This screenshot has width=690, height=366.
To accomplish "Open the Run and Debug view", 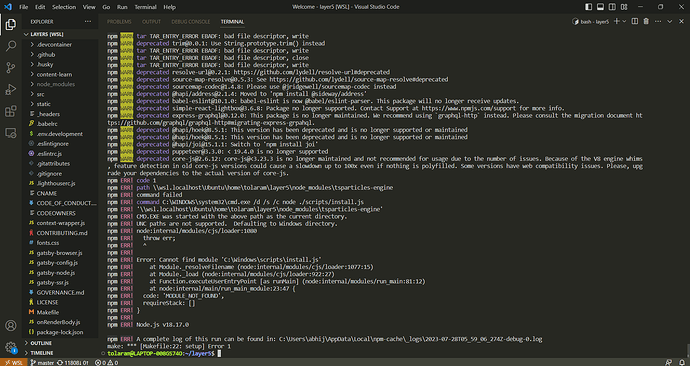I will [x=11, y=89].
